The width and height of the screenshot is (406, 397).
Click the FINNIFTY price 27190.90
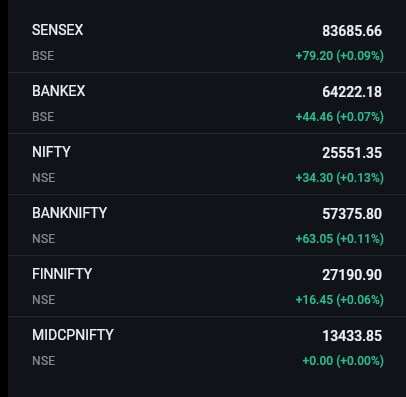click(x=352, y=275)
